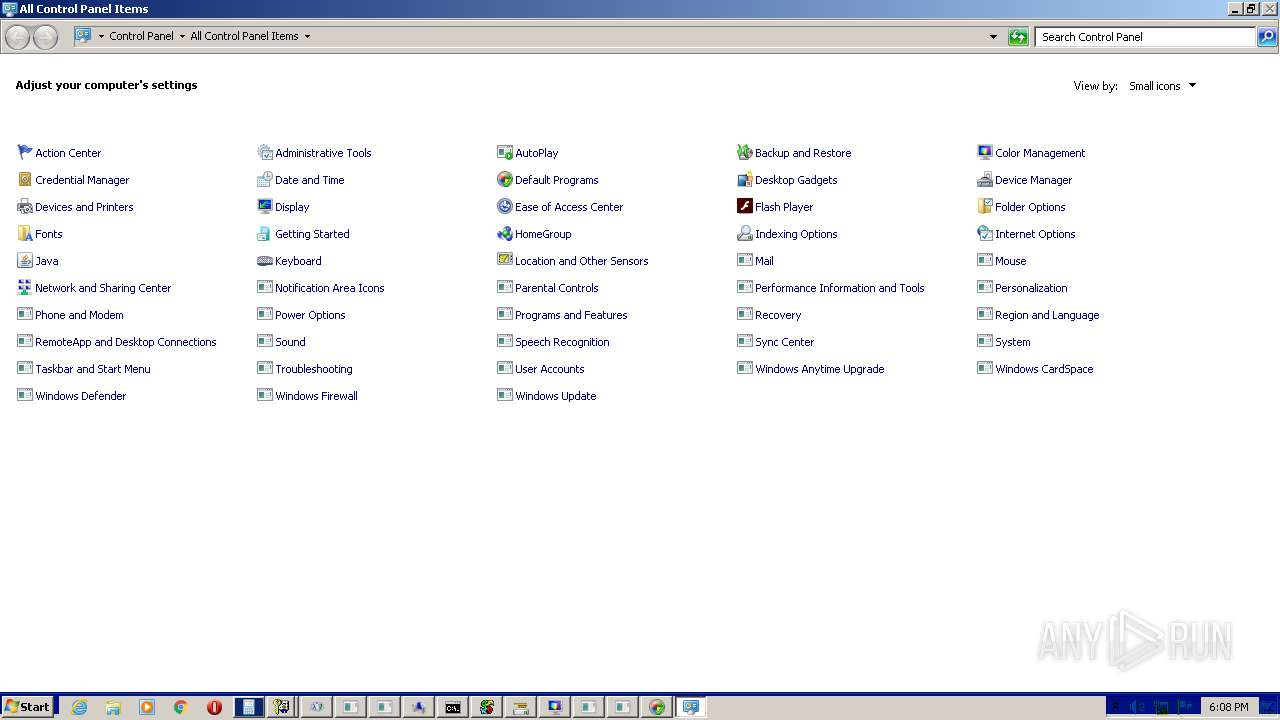Viewport: 1280px width, 720px height.
Task: Click the Action Center flag icon
Action: click(x=25, y=153)
